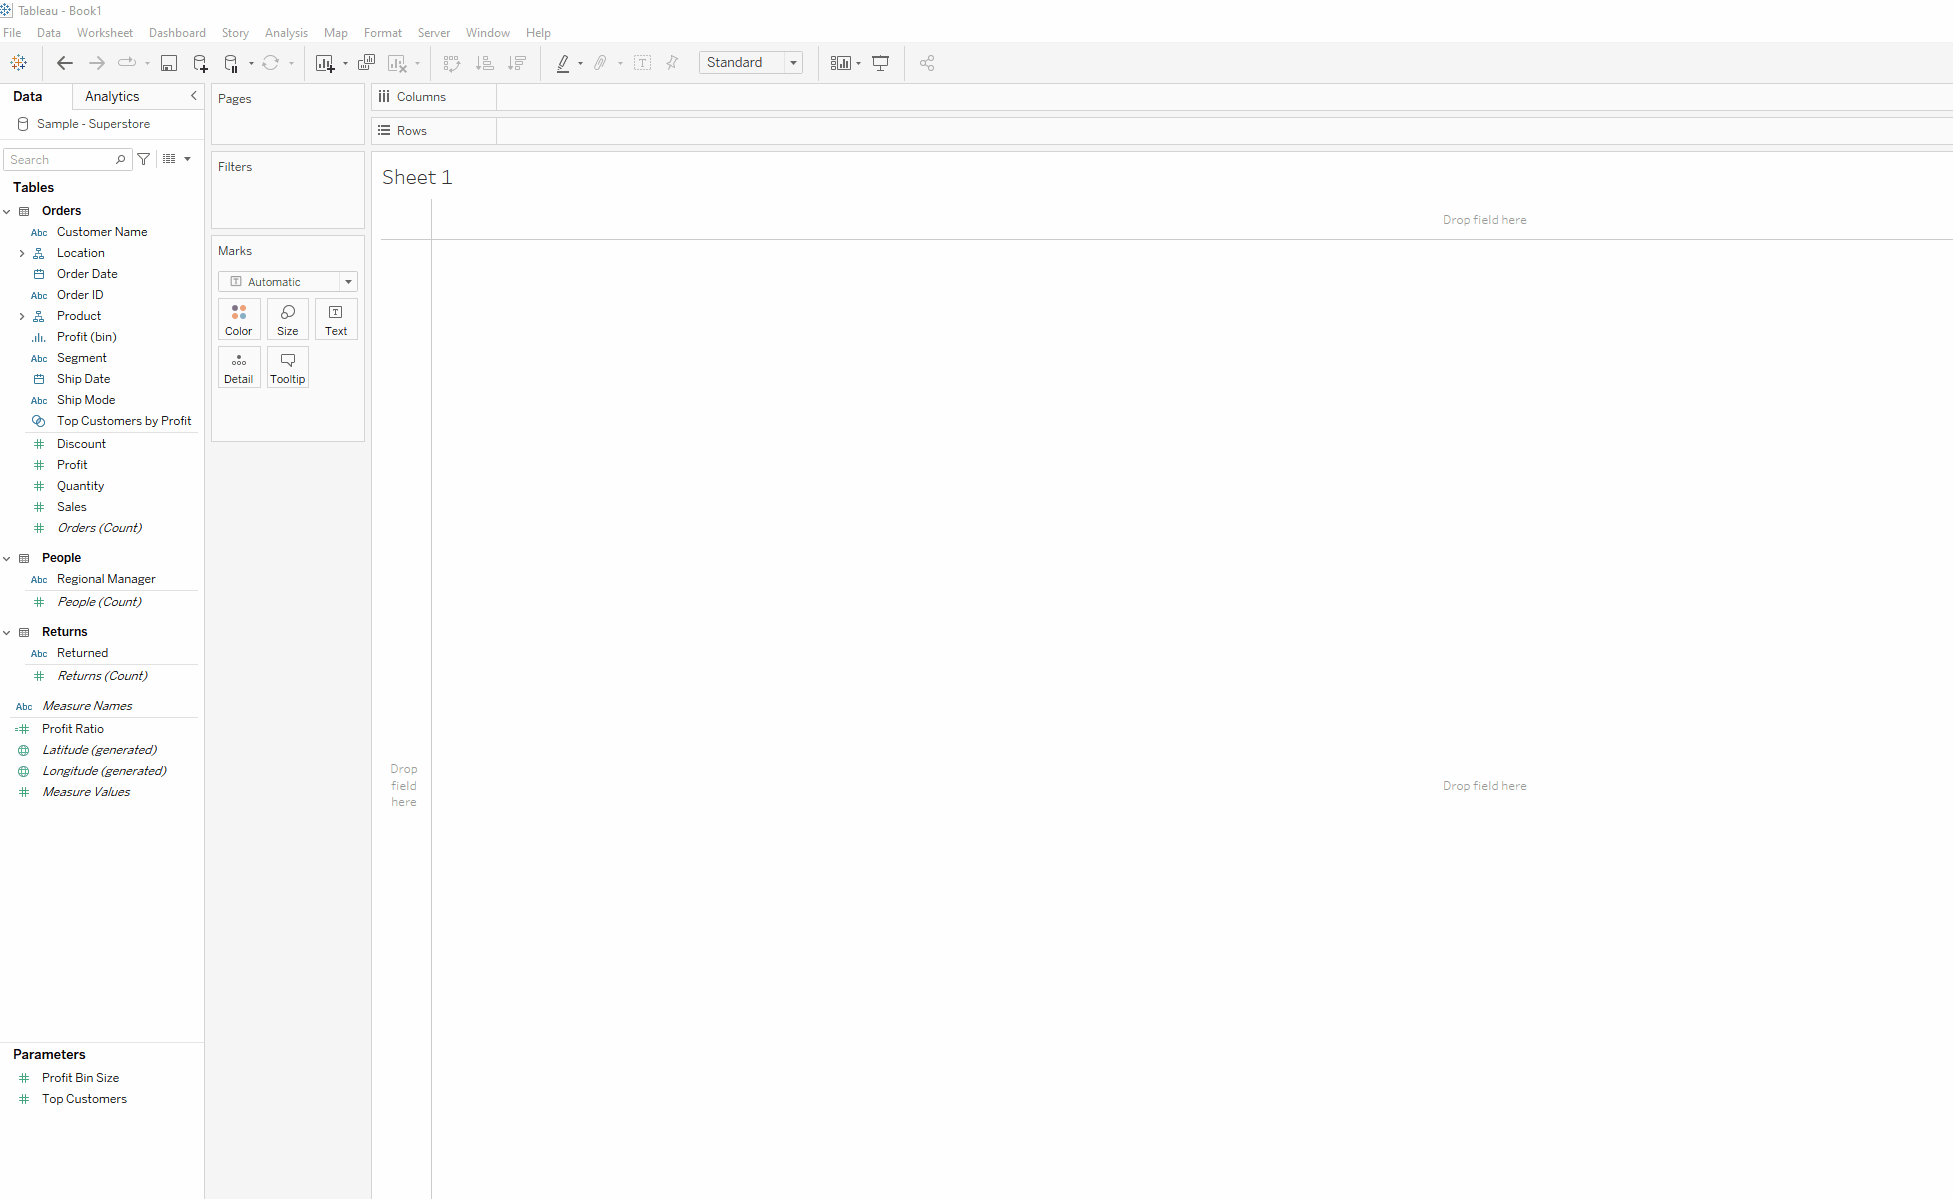This screenshot has width=1953, height=1199.
Task: Click the Undo back arrow
Action: 65,63
